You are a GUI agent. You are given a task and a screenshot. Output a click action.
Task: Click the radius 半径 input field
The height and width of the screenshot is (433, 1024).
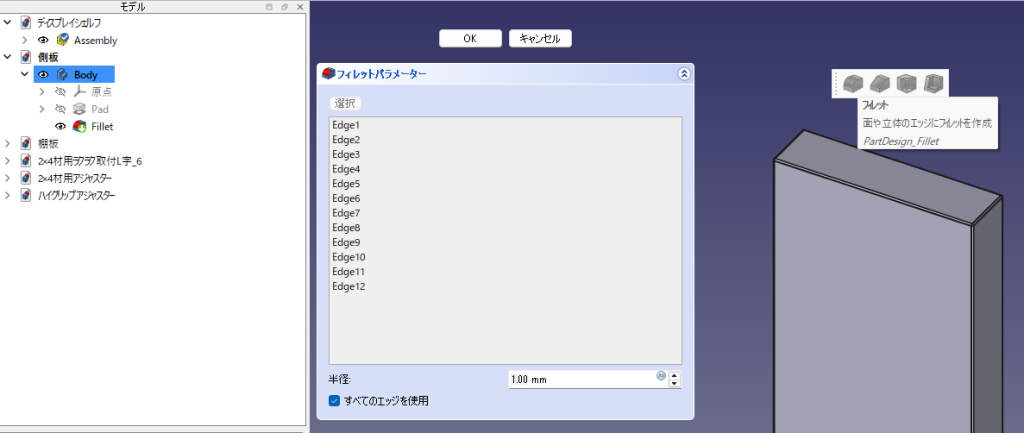coord(580,380)
